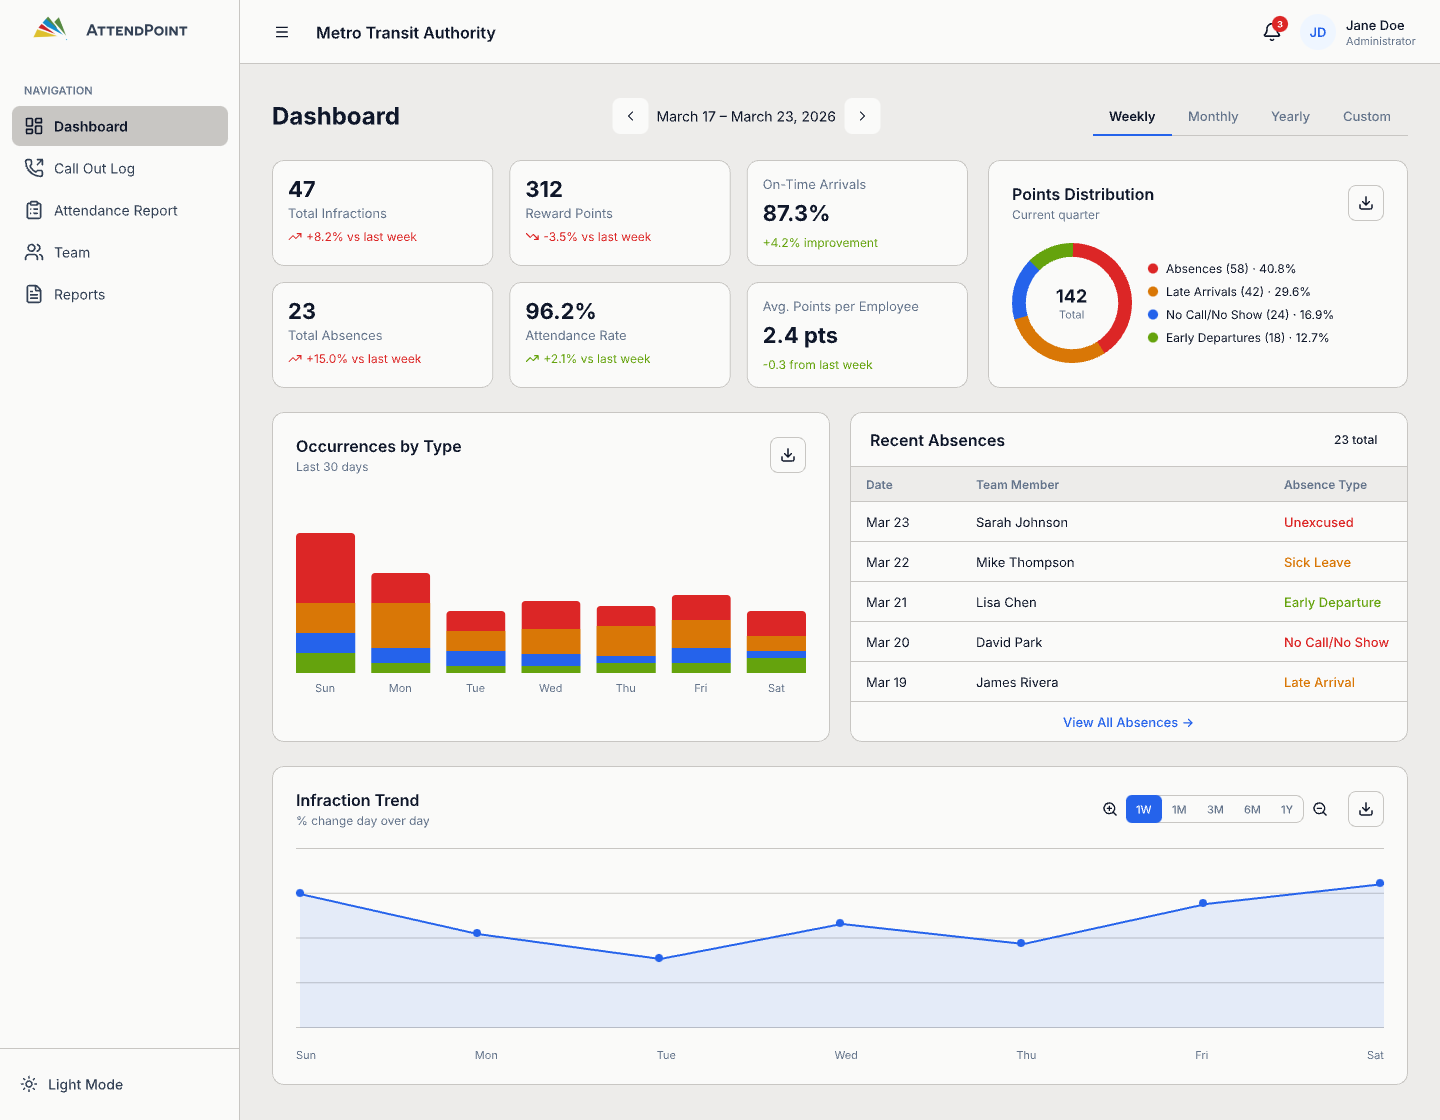Select the 3M trend range
1440x1120 pixels.
tap(1215, 809)
